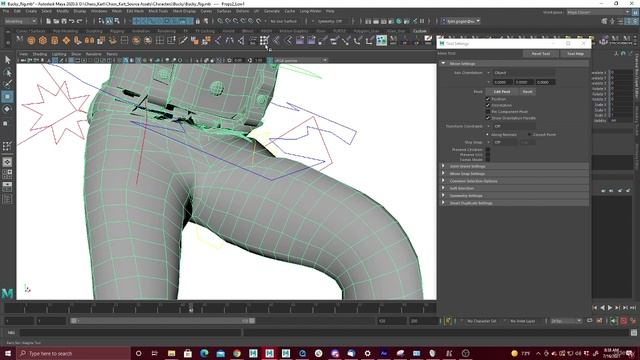The height and width of the screenshot is (360, 640).
Task: Activate the Scale tool in toolbox
Action: point(6,123)
